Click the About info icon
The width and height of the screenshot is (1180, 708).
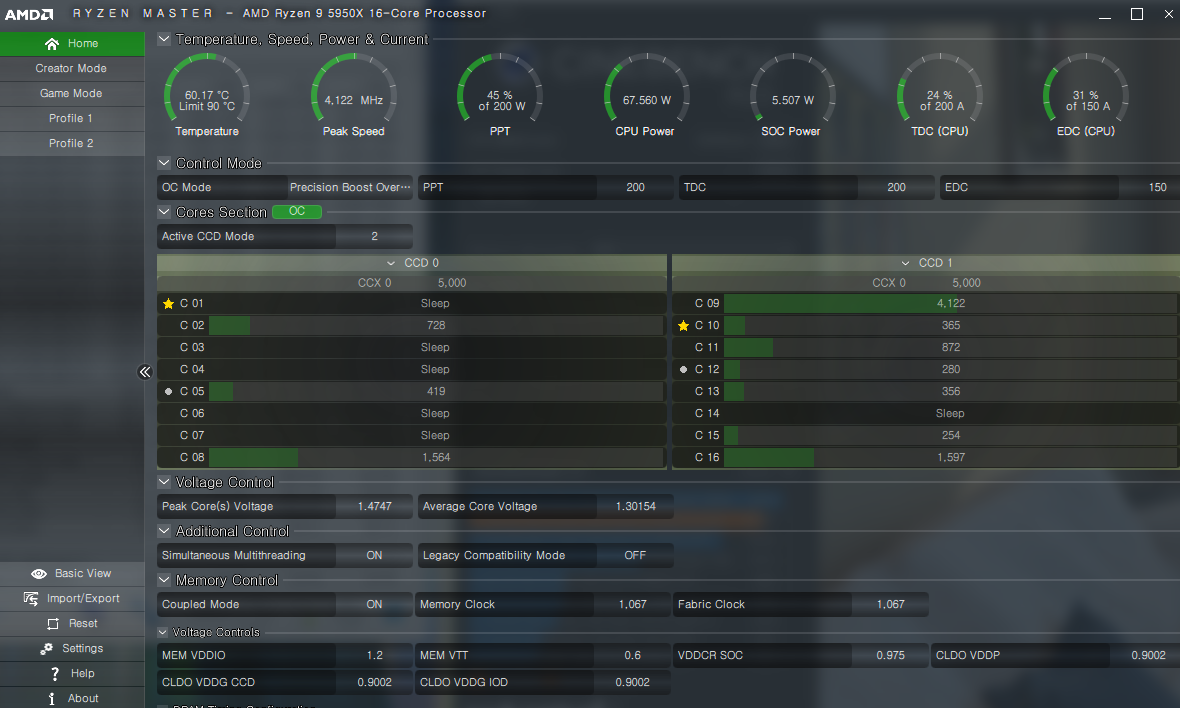click(x=52, y=698)
